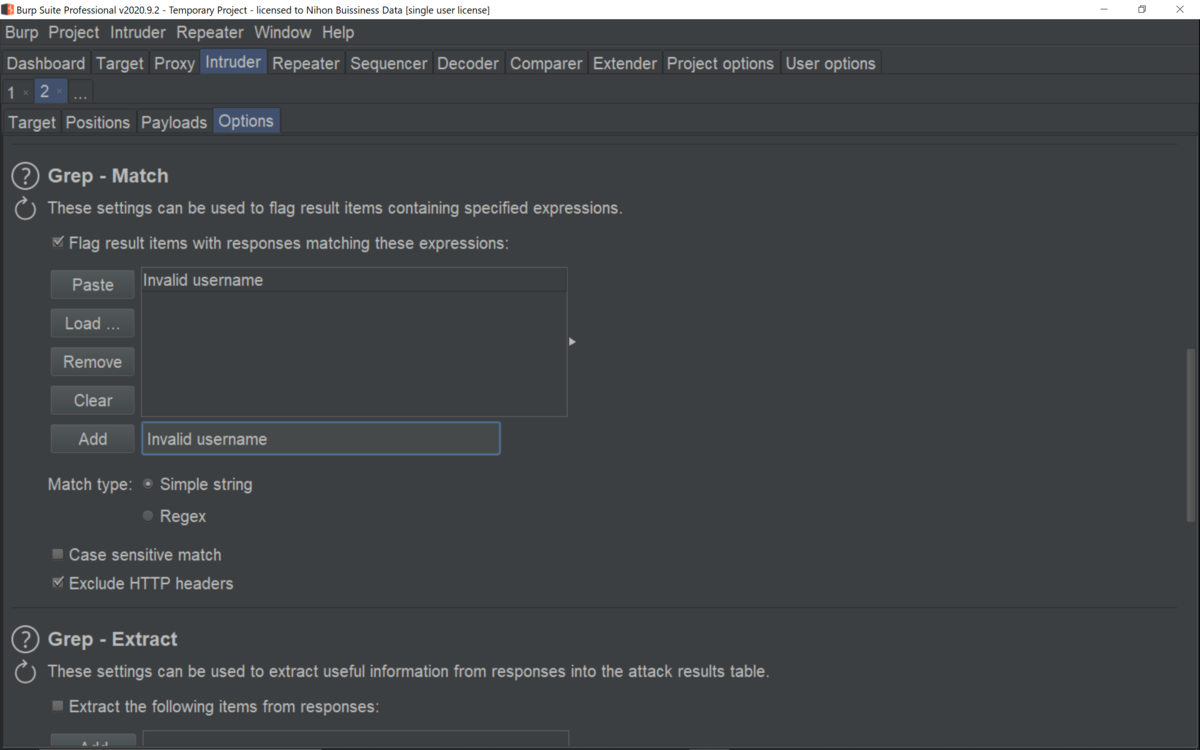The width and height of the screenshot is (1200, 750).
Task: Close Intruder attack tab 2
Action: pyautogui.click(x=59, y=92)
